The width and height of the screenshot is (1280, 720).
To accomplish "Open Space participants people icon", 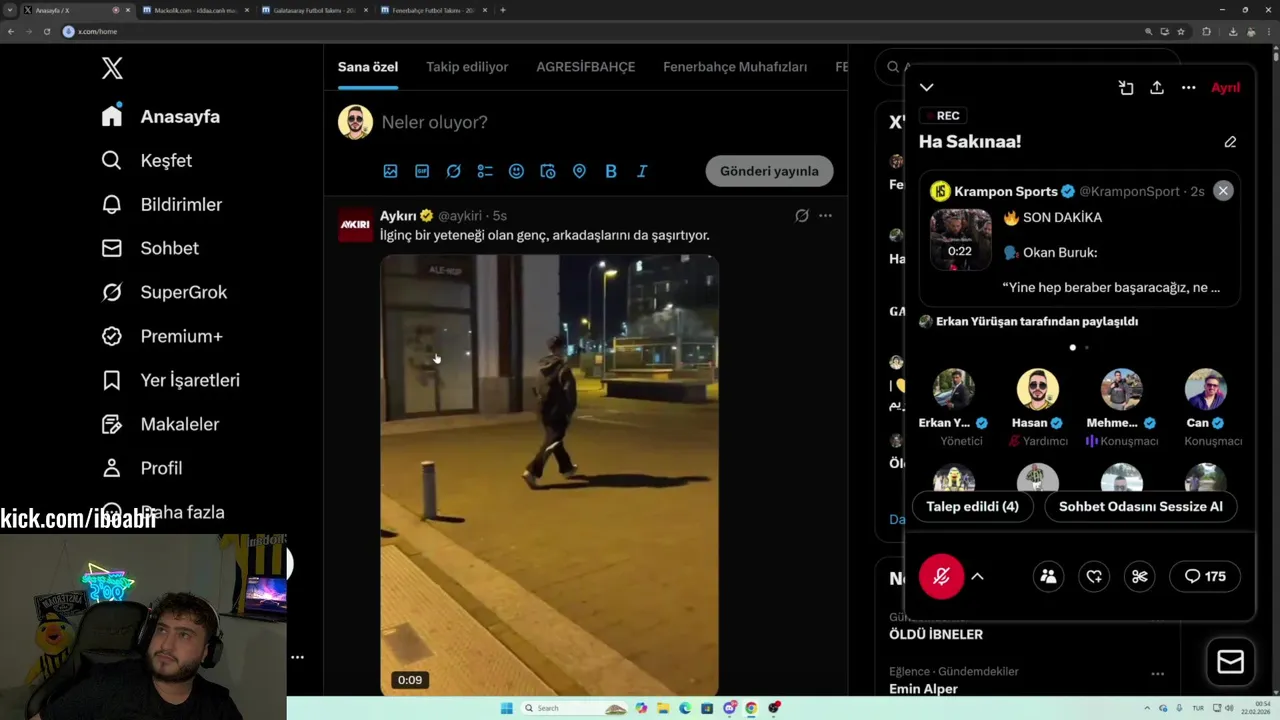I will click(x=1048, y=576).
